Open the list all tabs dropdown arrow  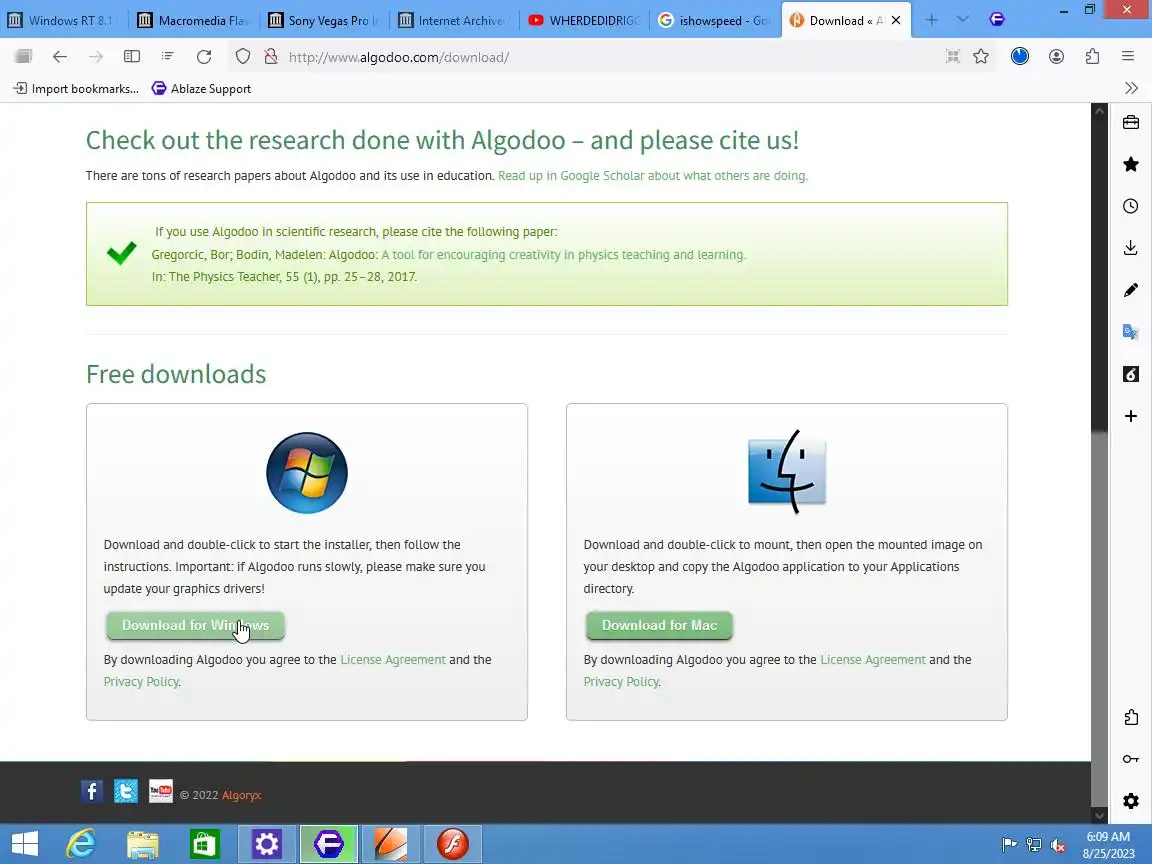point(963,20)
